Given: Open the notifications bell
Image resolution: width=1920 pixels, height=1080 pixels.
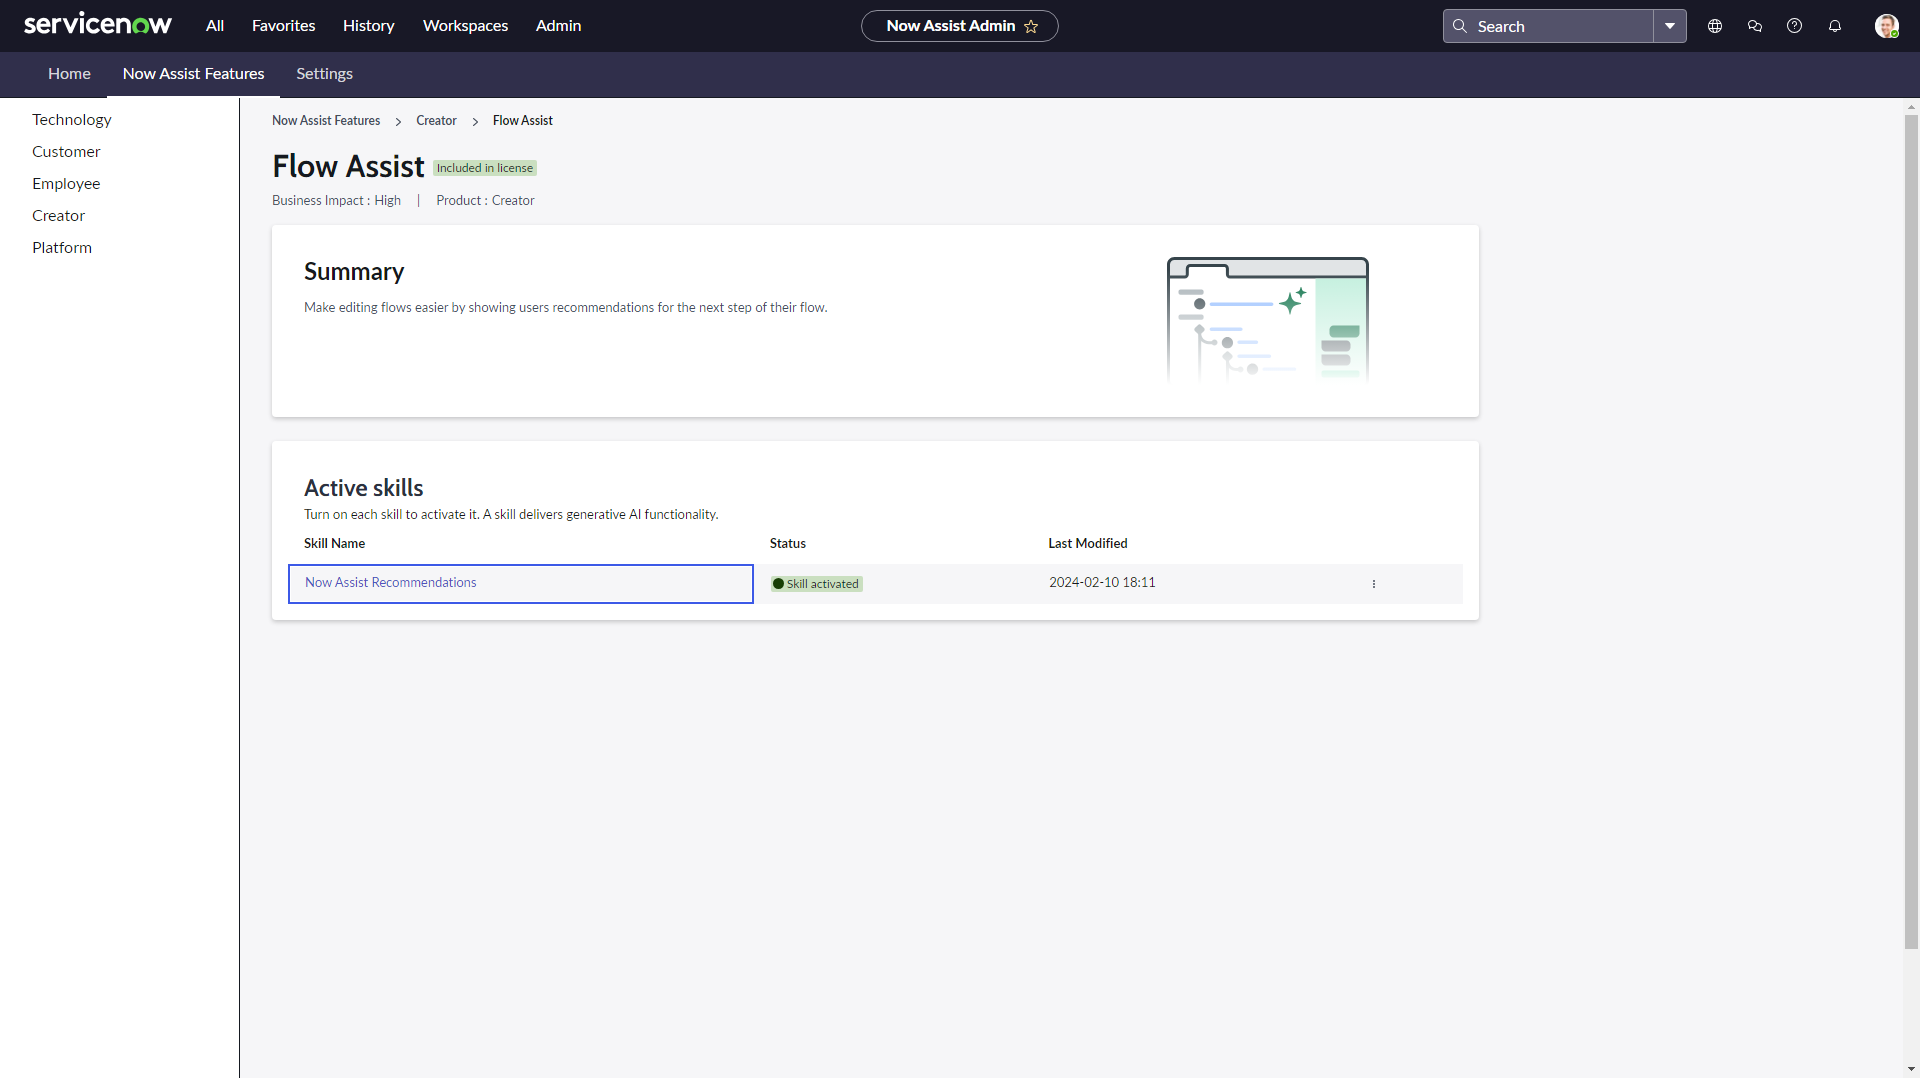Looking at the screenshot, I should click(x=1835, y=26).
